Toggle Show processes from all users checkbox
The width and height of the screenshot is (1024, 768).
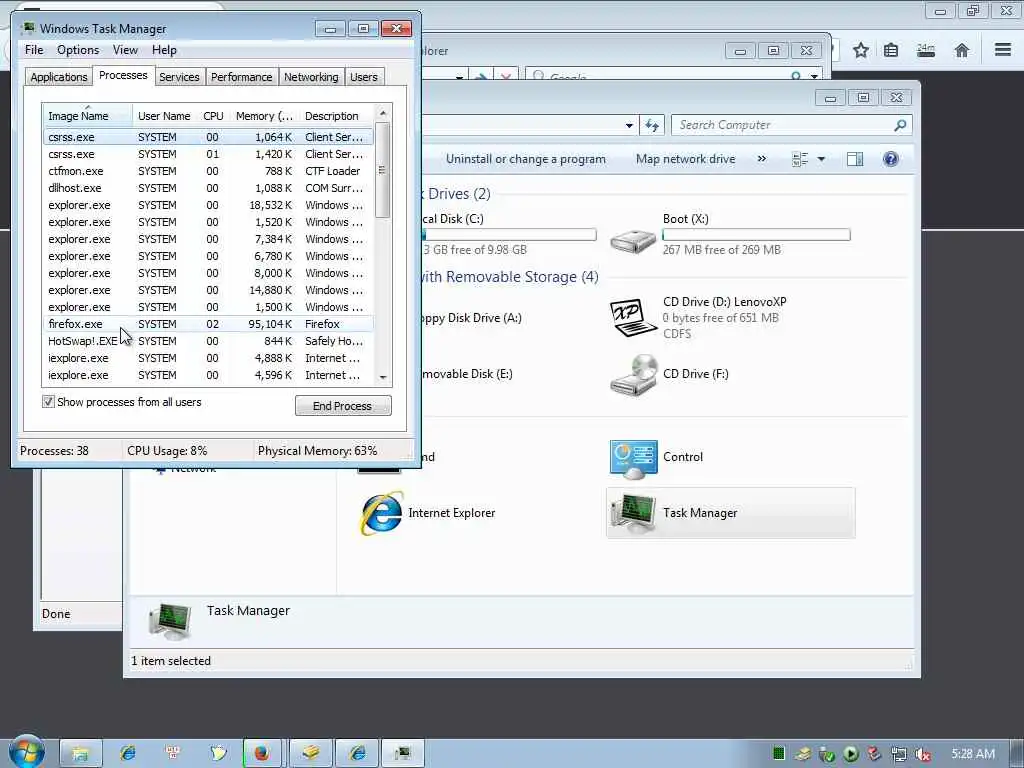48,402
